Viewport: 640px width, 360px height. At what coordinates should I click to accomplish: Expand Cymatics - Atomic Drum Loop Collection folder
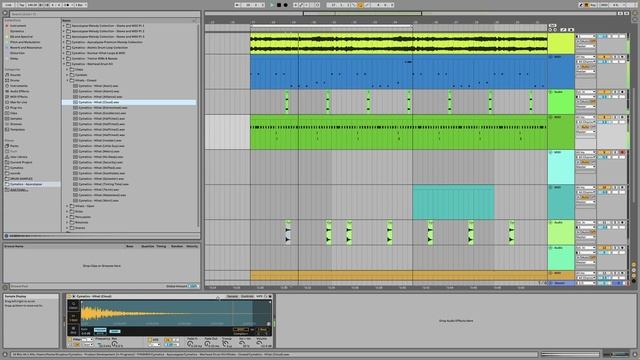tap(64, 47)
